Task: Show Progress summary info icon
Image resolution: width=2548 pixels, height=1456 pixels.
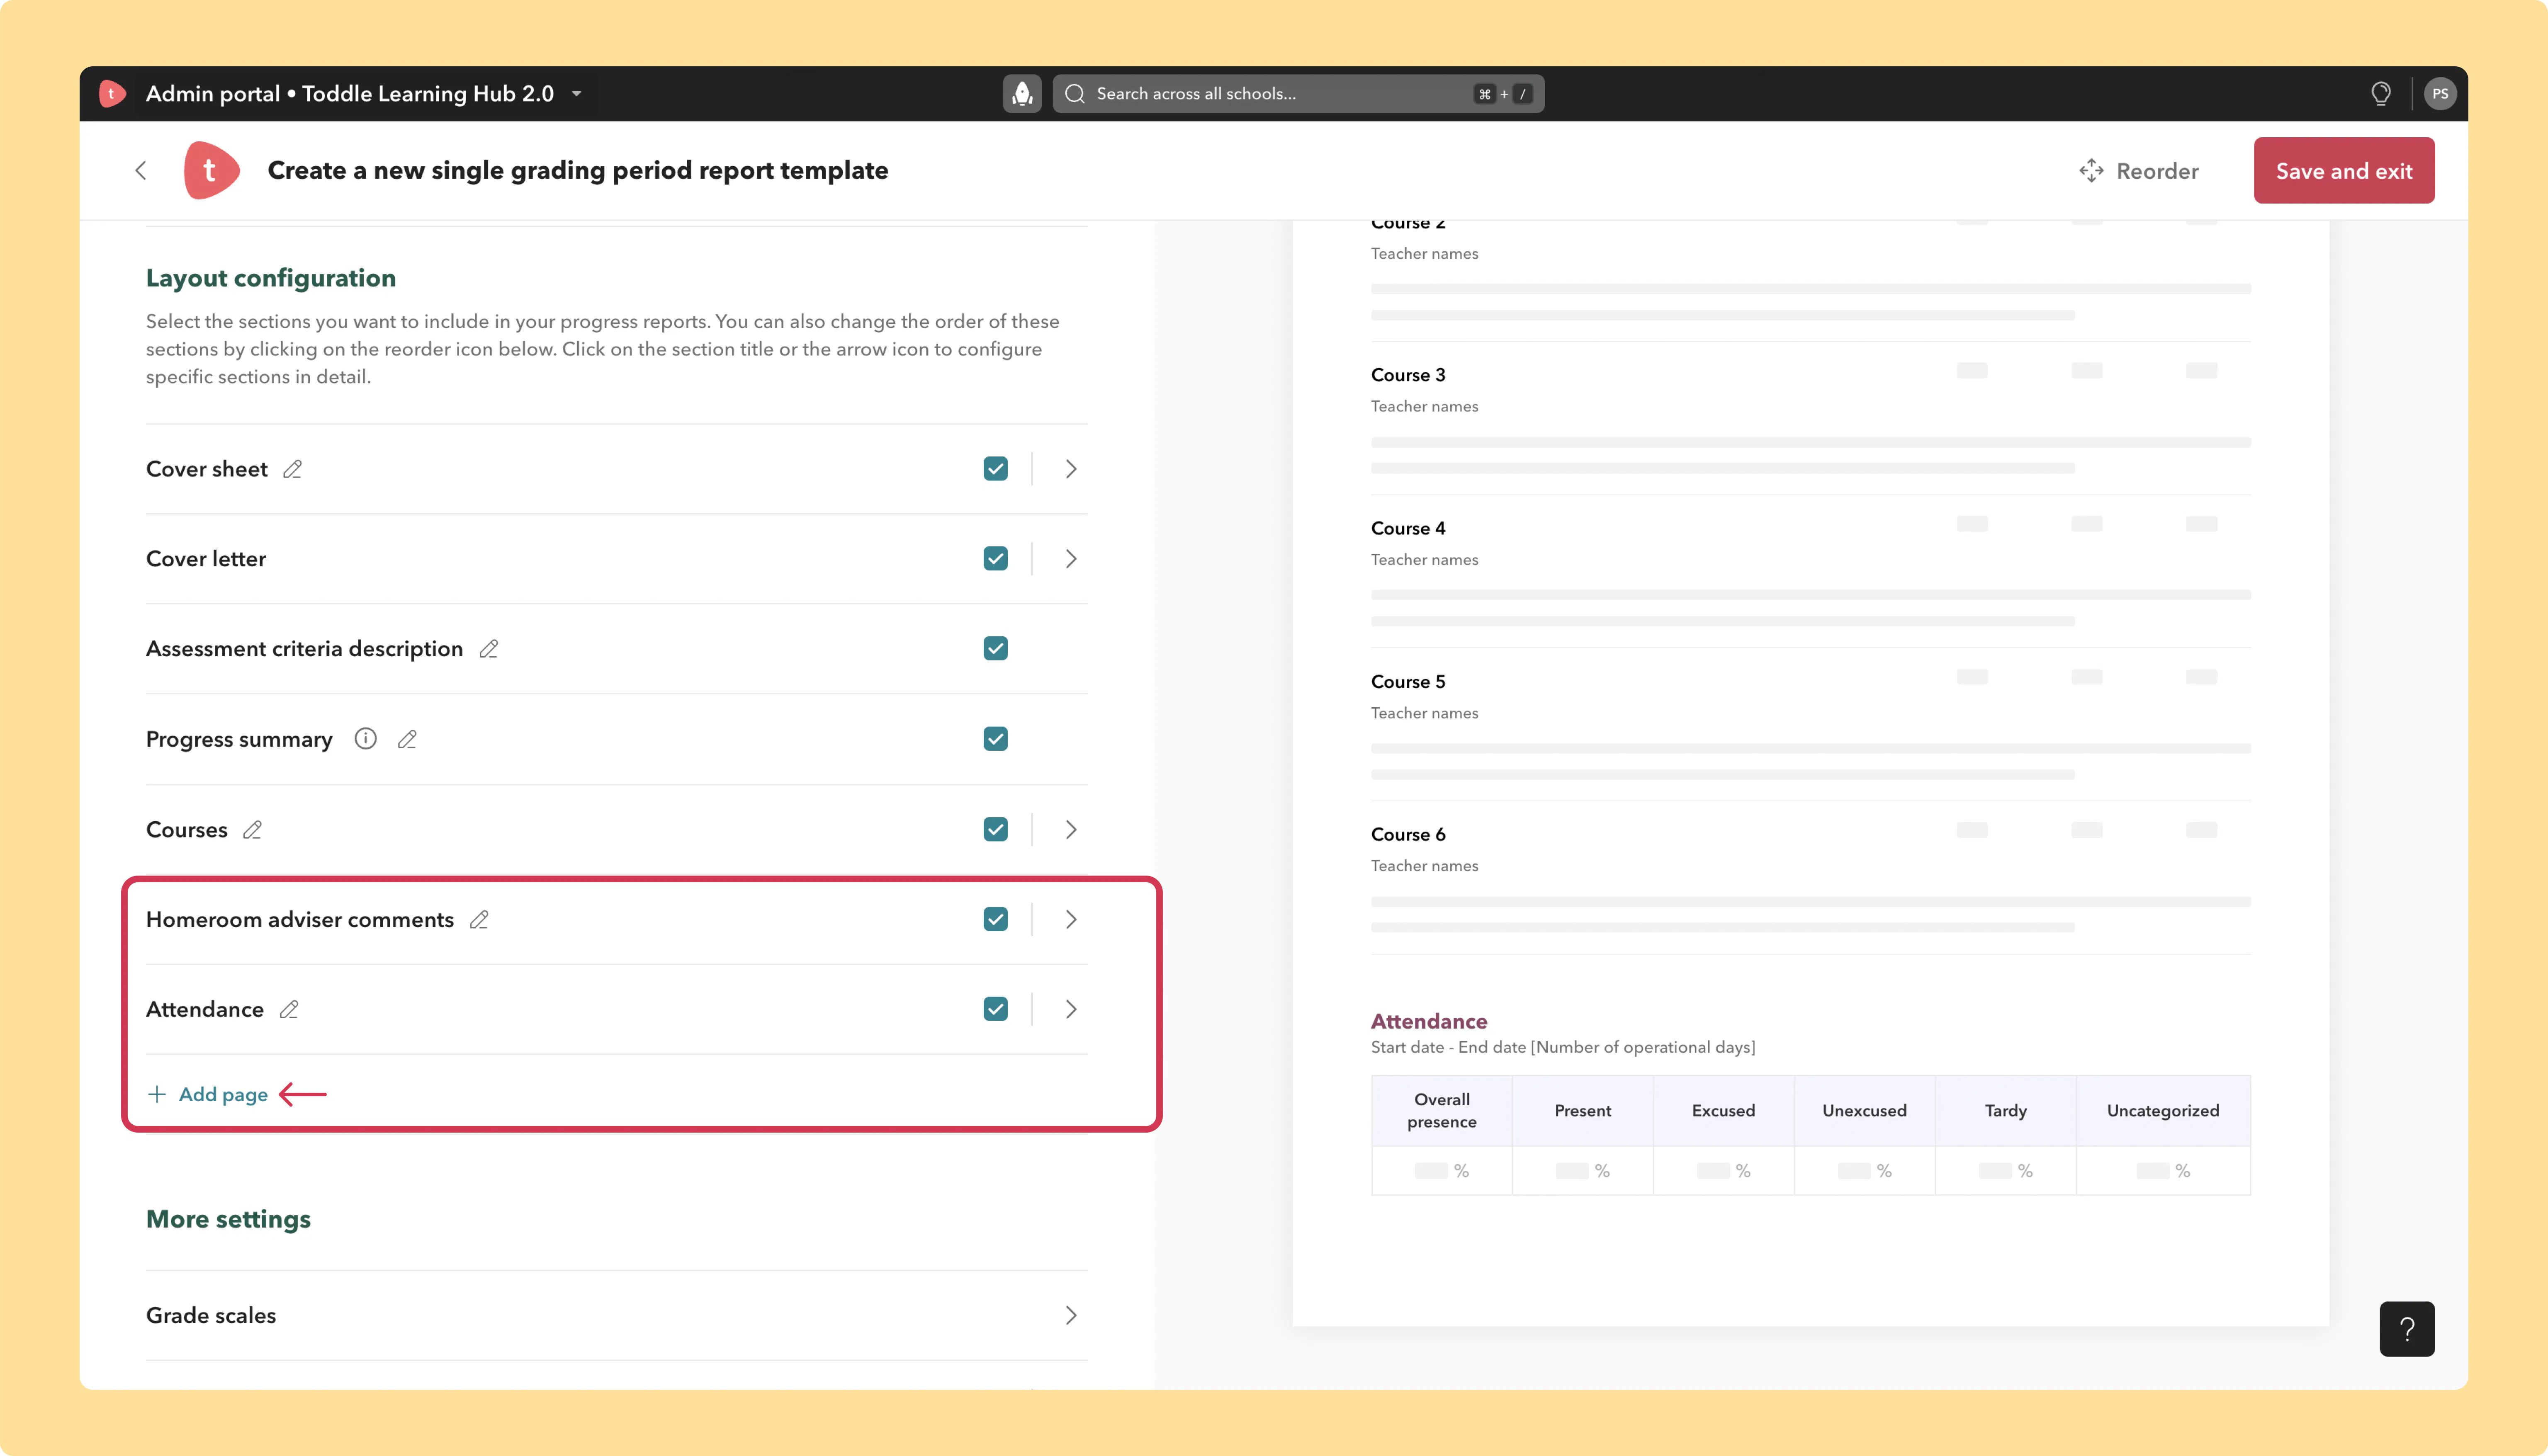Action: (x=366, y=739)
